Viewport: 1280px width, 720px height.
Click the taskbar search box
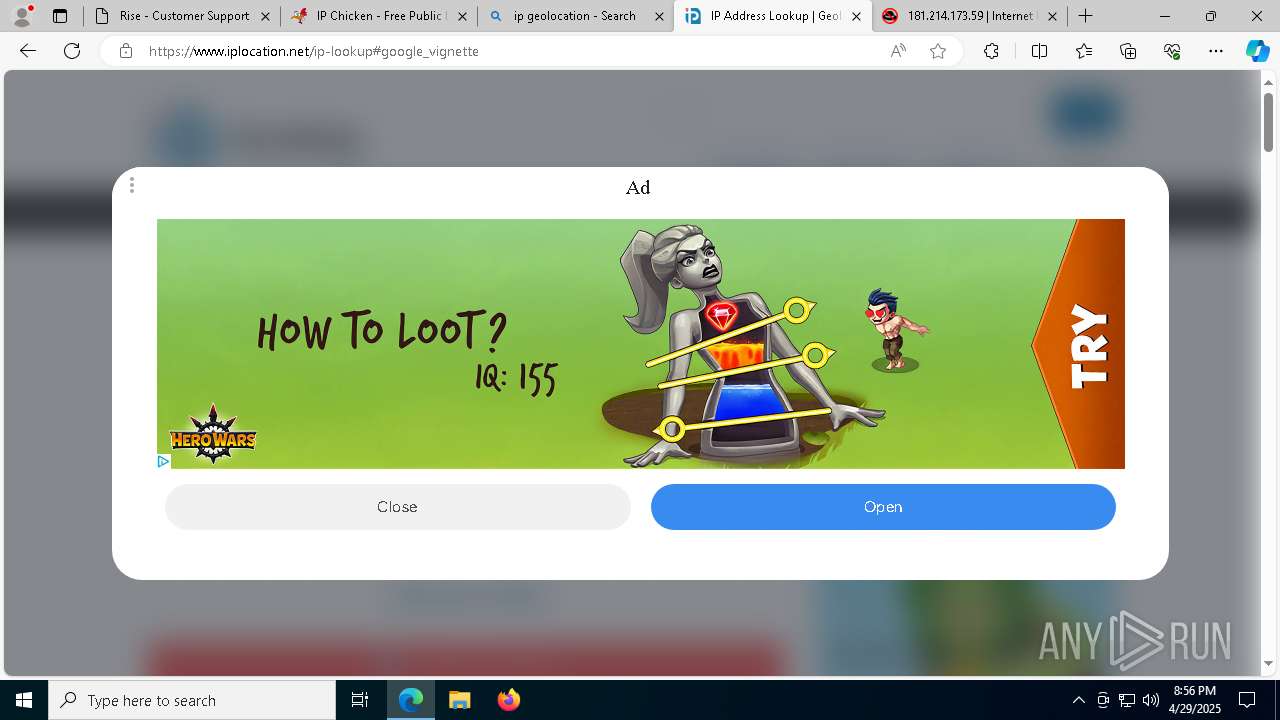point(192,700)
